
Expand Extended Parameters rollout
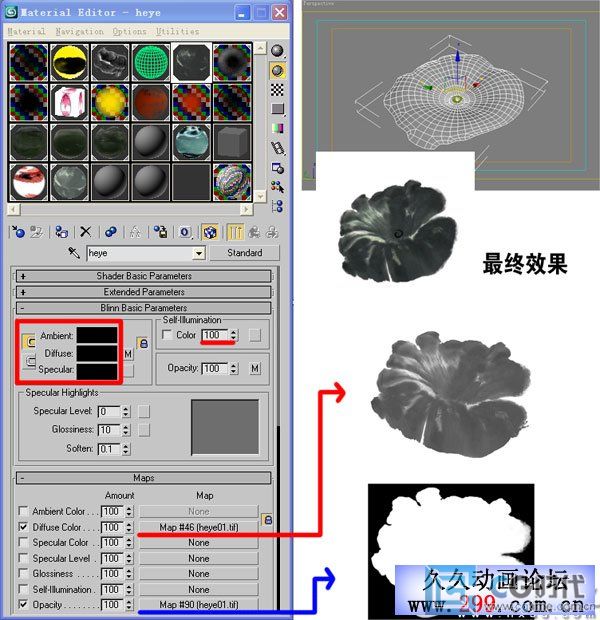[145, 292]
